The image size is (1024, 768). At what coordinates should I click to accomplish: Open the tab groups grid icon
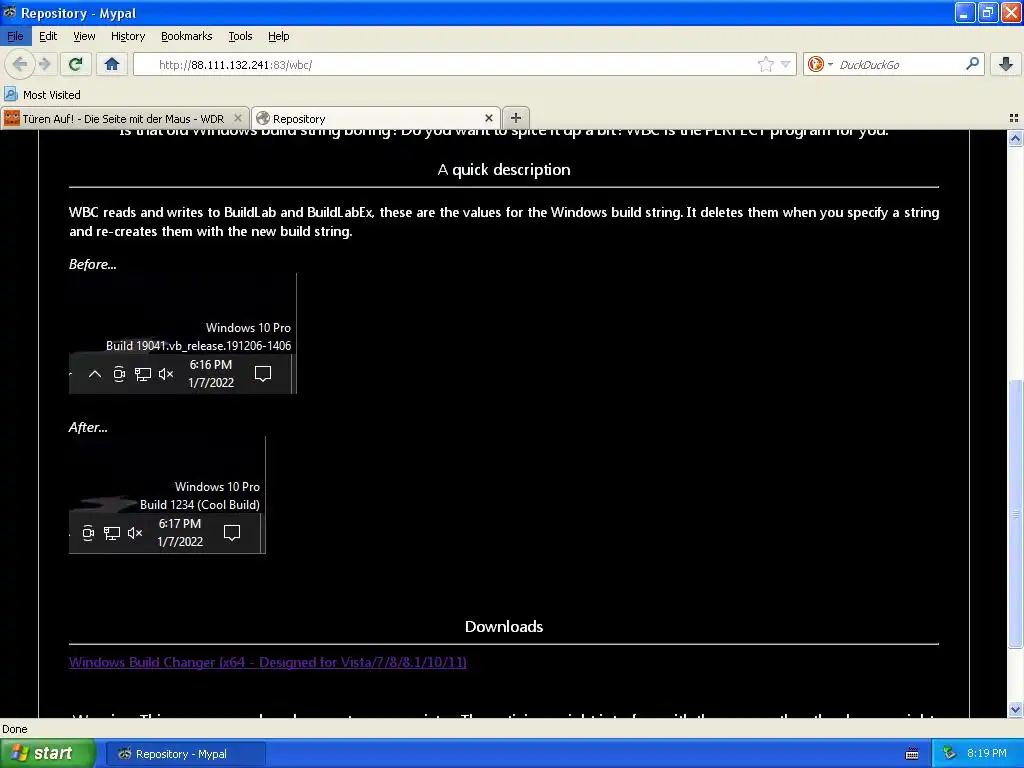(1014, 118)
